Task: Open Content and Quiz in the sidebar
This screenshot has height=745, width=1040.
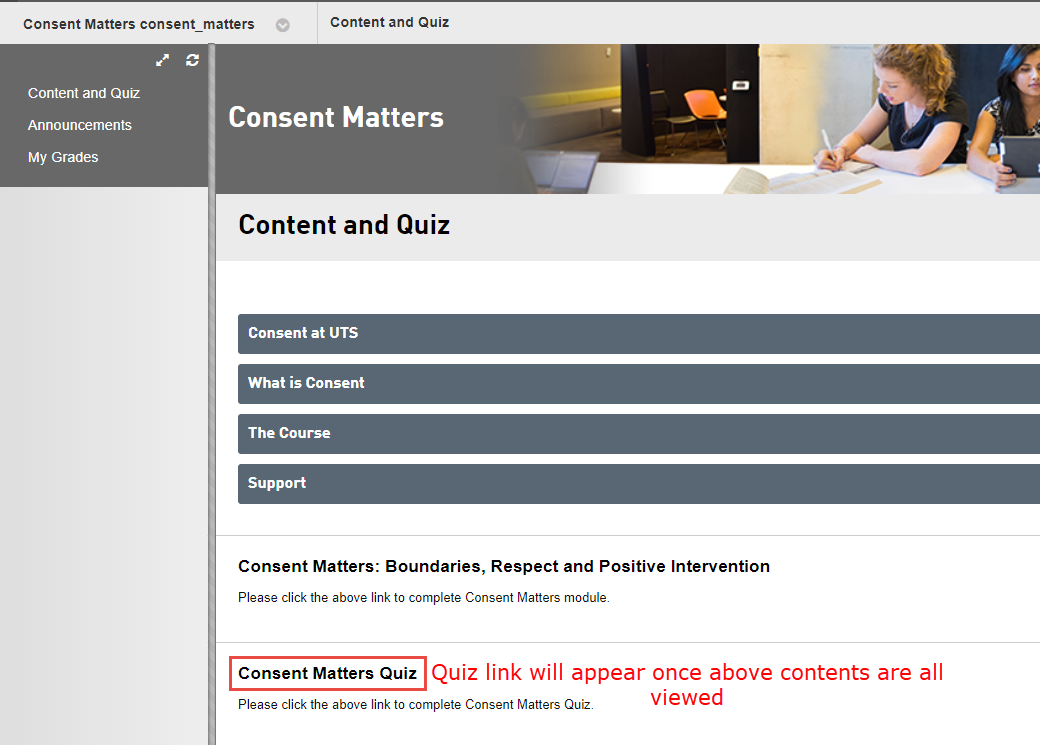Action: tap(84, 93)
